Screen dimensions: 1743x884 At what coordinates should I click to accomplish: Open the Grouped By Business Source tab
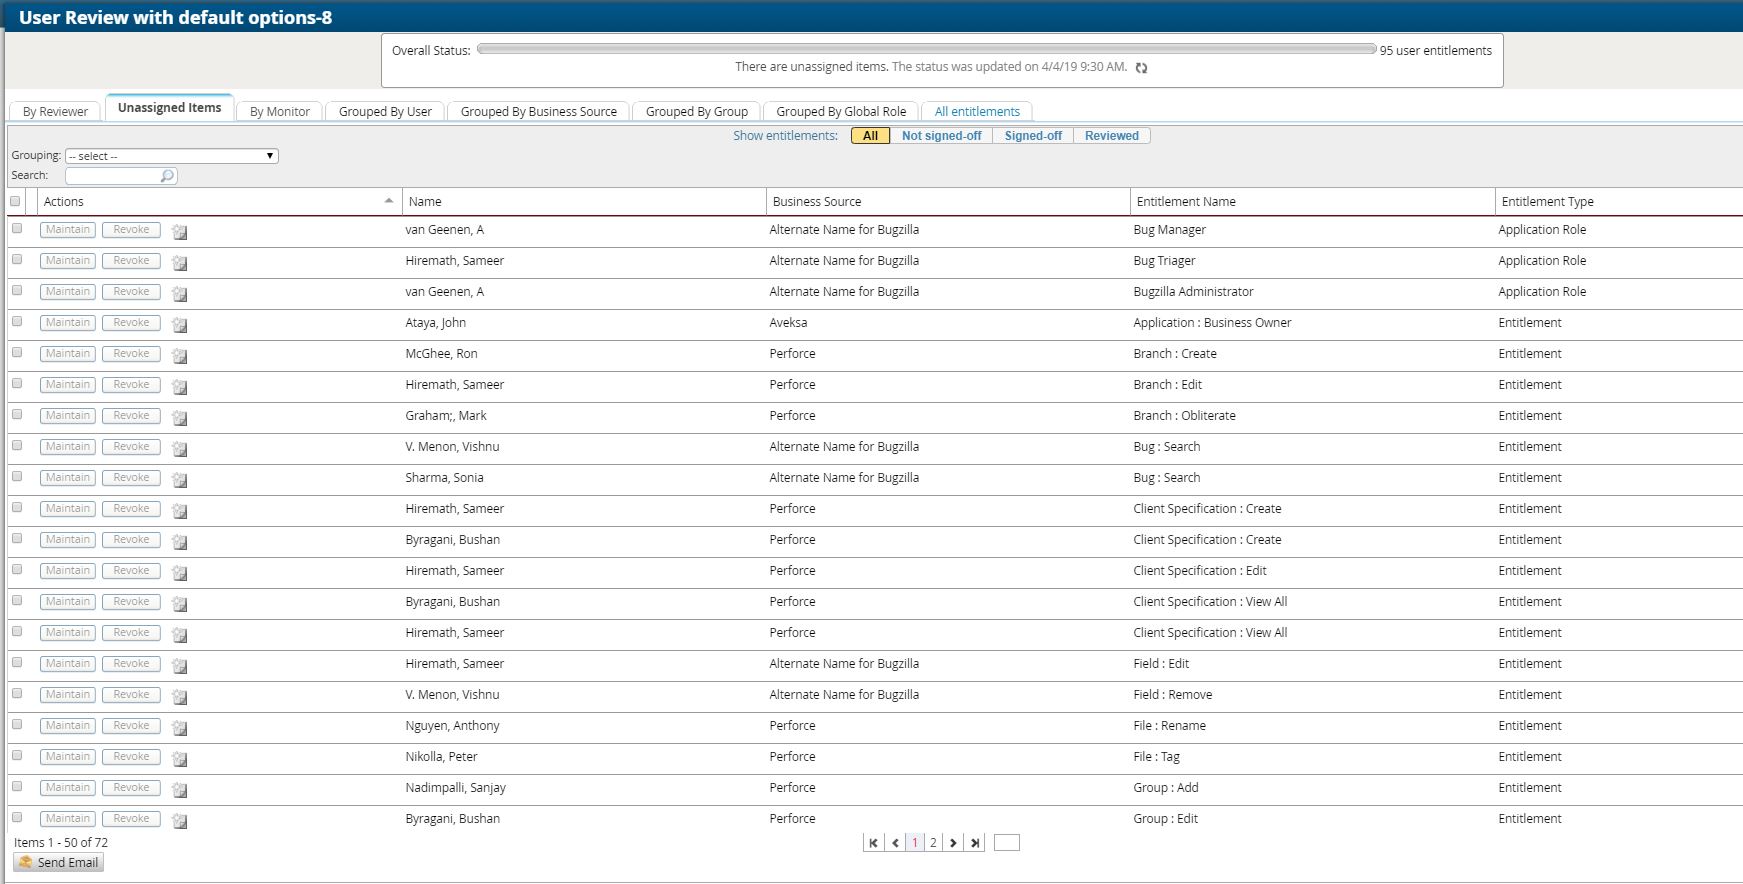pos(538,112)
